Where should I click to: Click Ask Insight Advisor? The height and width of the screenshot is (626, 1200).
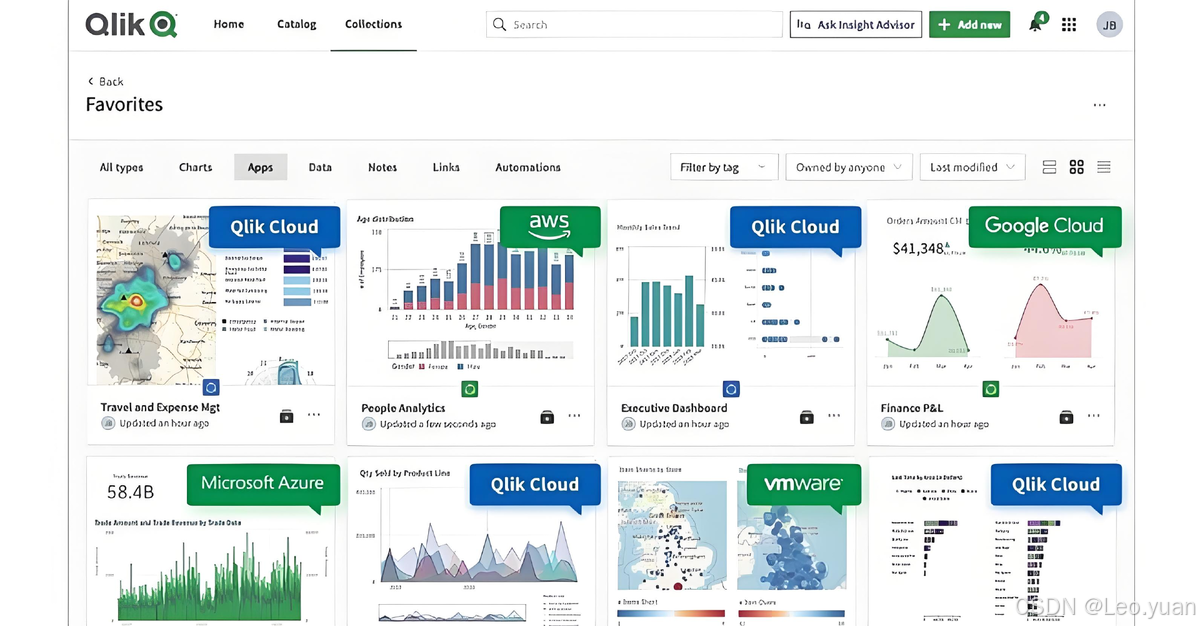(855, 25)
